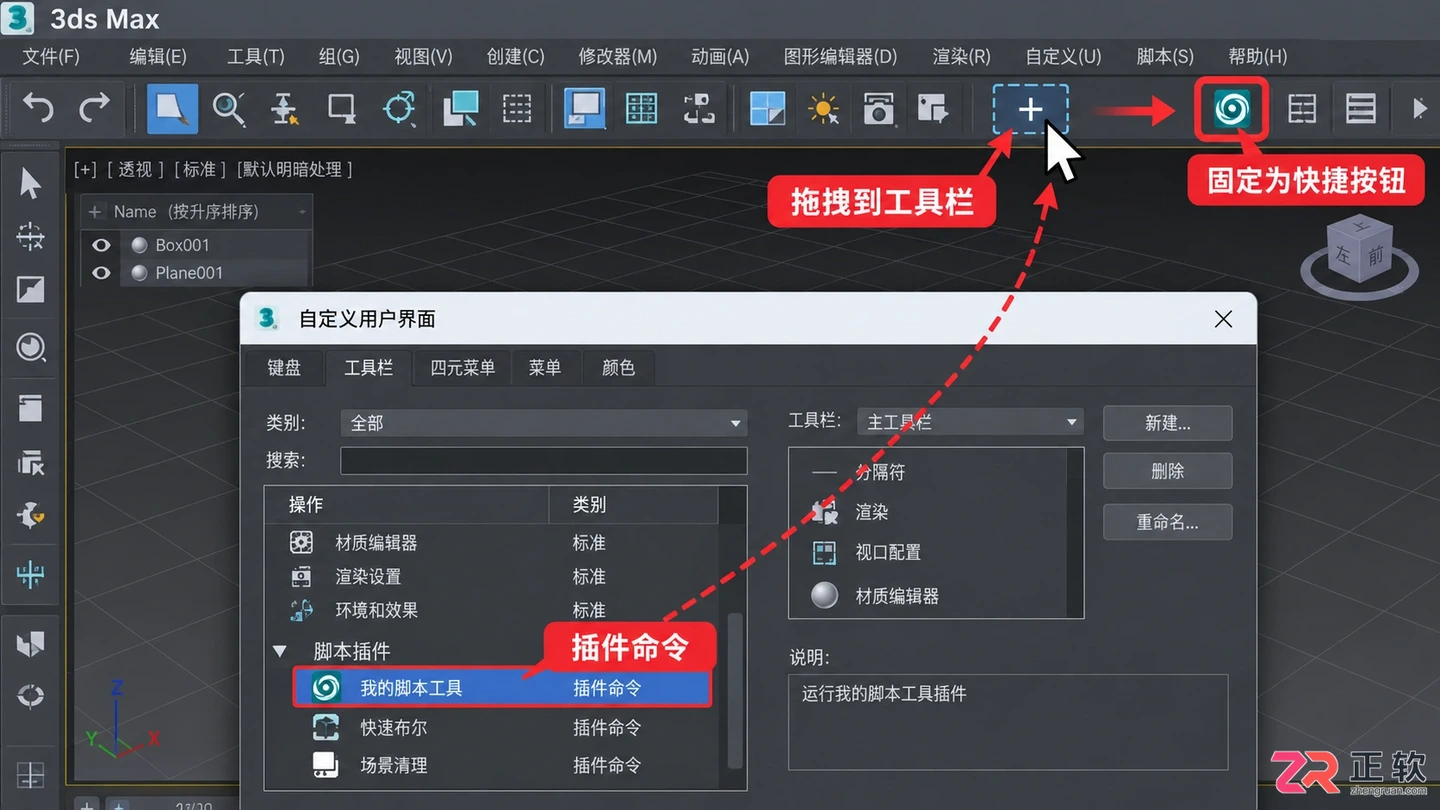Click the sun lighting icon in toolbar

[823, 108]
